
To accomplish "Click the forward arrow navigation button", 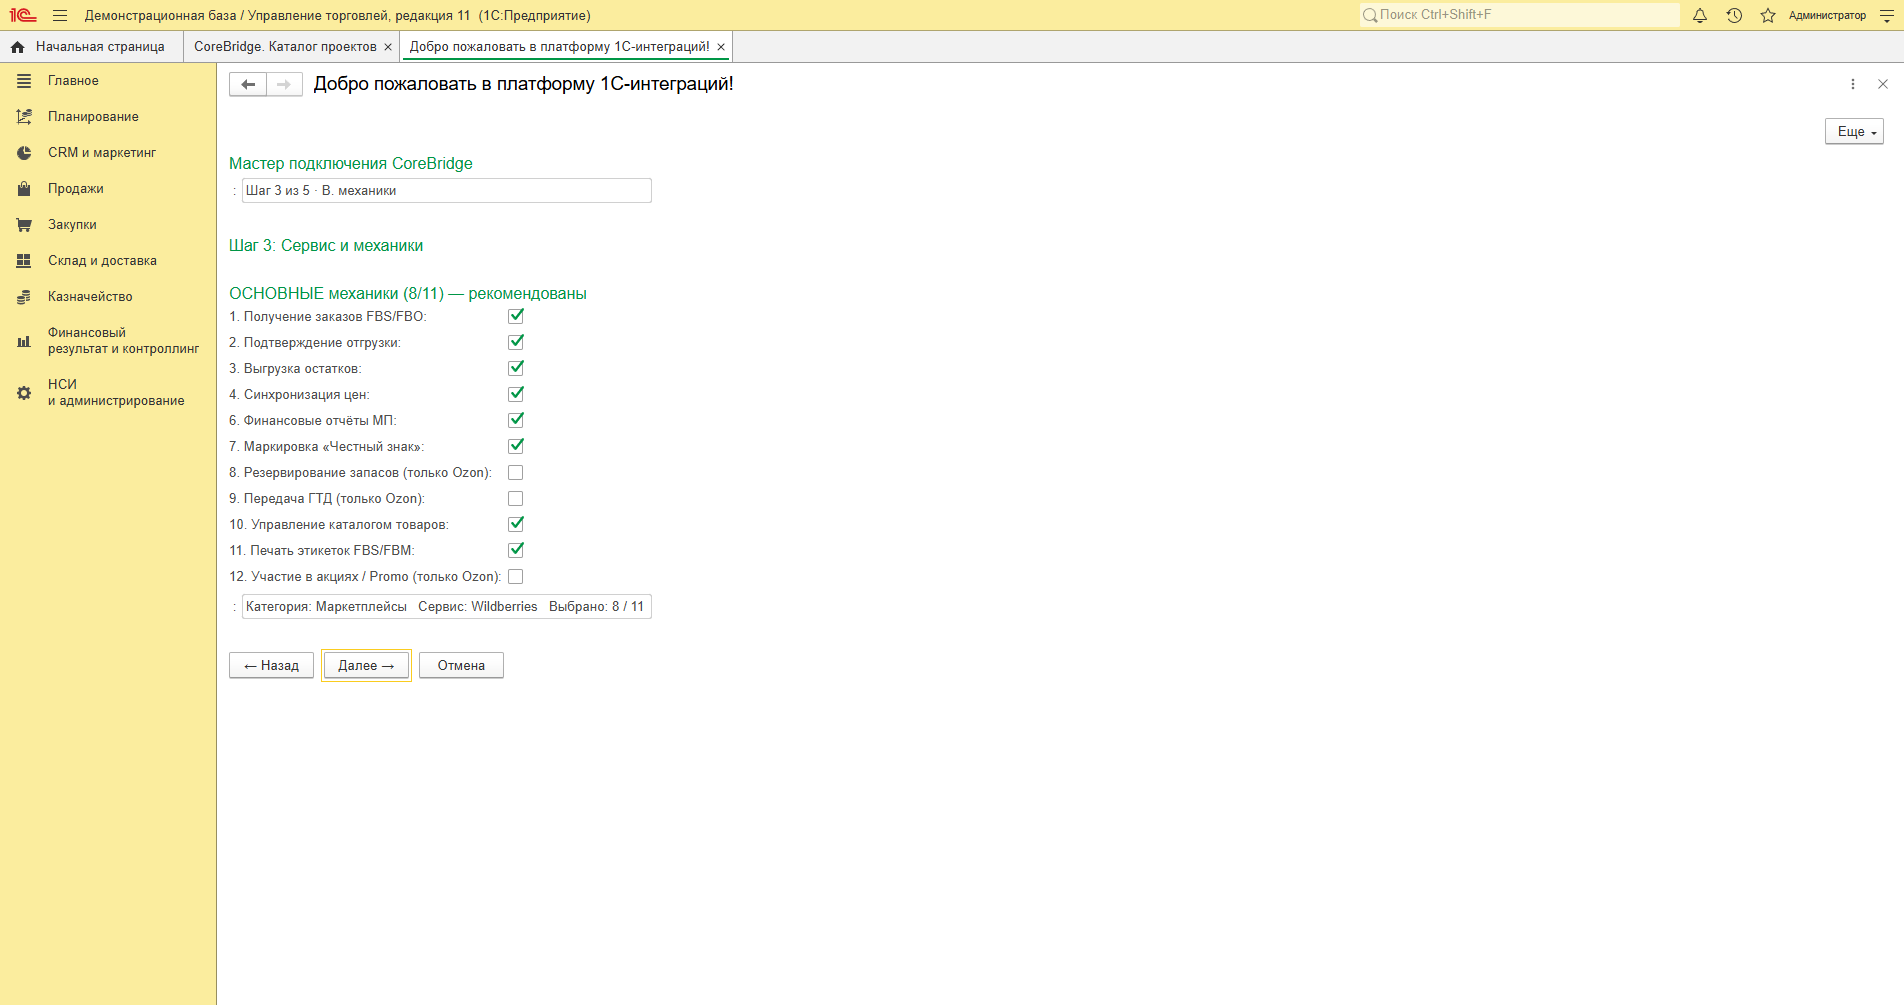I will click(x=284, y=84).
